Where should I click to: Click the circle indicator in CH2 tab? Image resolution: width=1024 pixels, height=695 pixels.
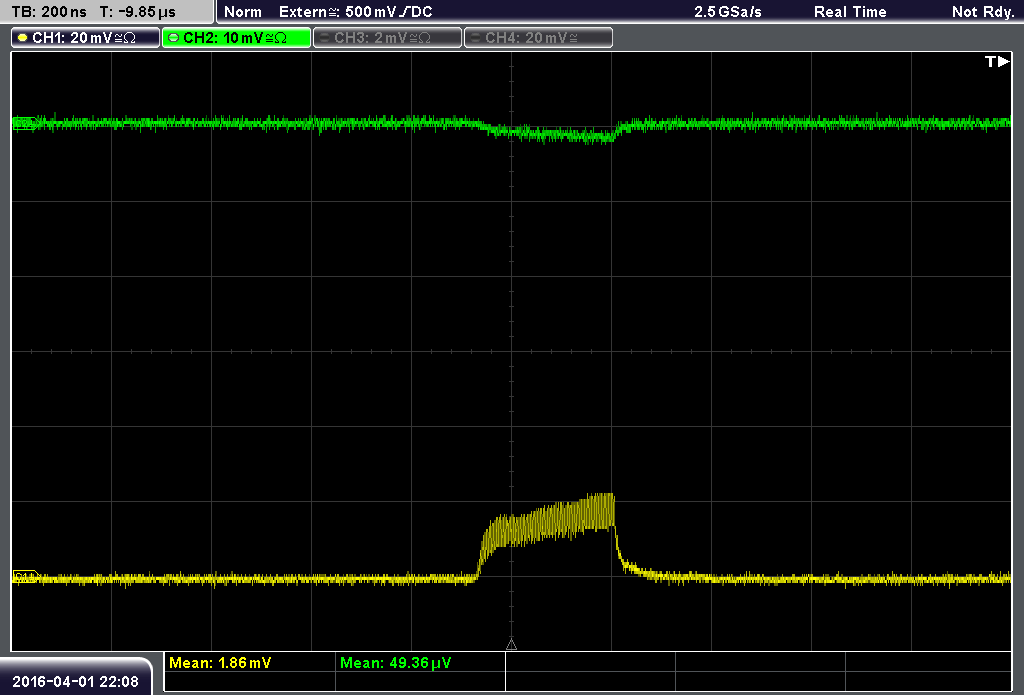click(173, 38)
